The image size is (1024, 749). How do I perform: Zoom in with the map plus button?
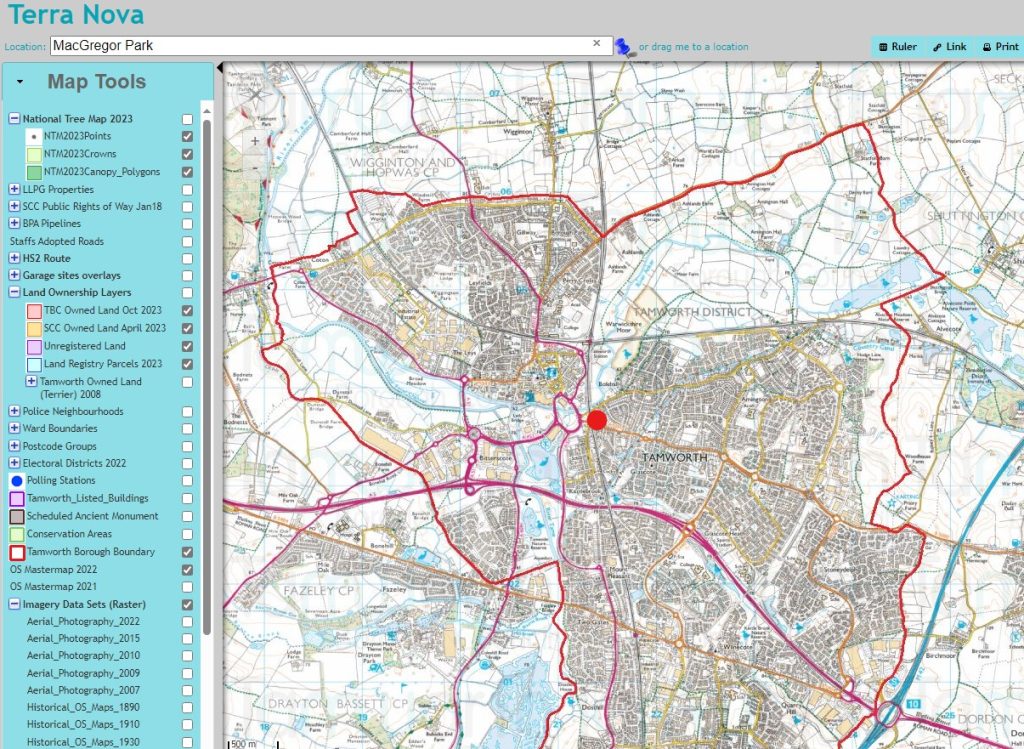coord(255,141)
